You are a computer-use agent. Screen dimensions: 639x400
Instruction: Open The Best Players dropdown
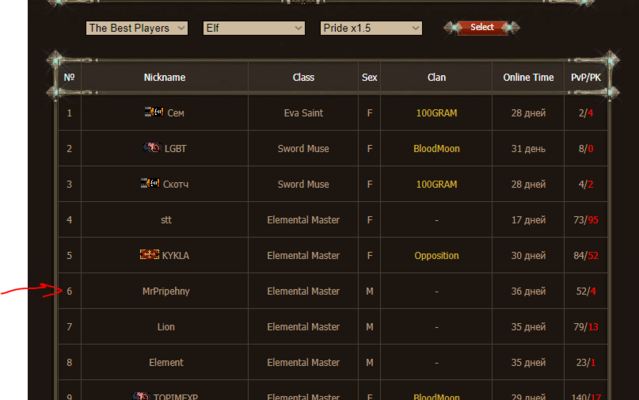137,28
